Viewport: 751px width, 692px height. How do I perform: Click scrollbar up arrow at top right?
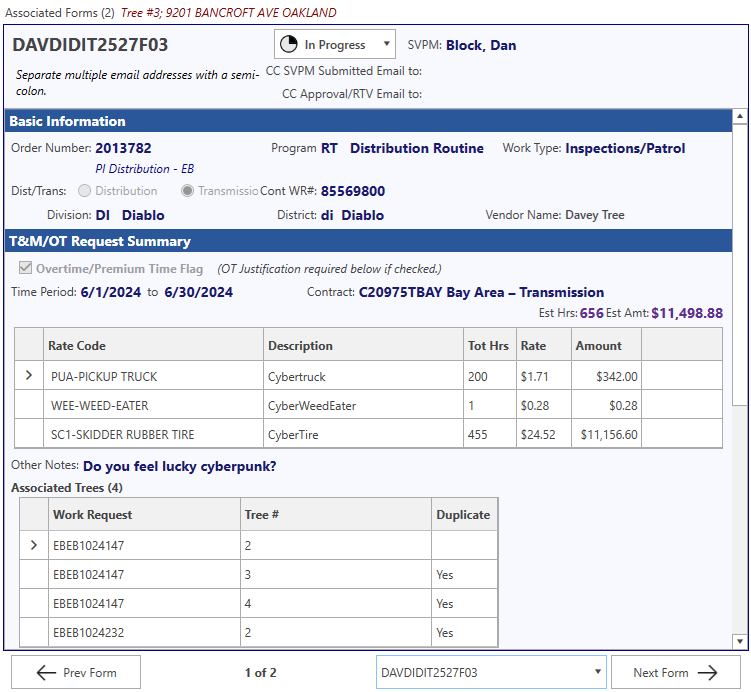click(x=740, y=116)
